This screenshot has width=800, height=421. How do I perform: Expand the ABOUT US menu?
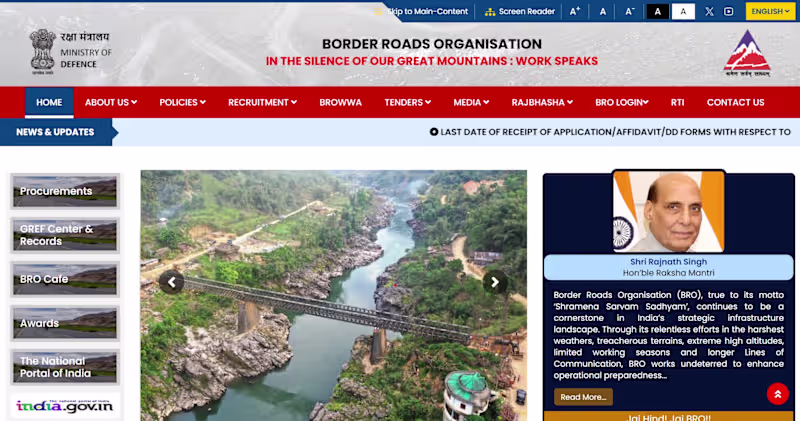tap(111, 102)
